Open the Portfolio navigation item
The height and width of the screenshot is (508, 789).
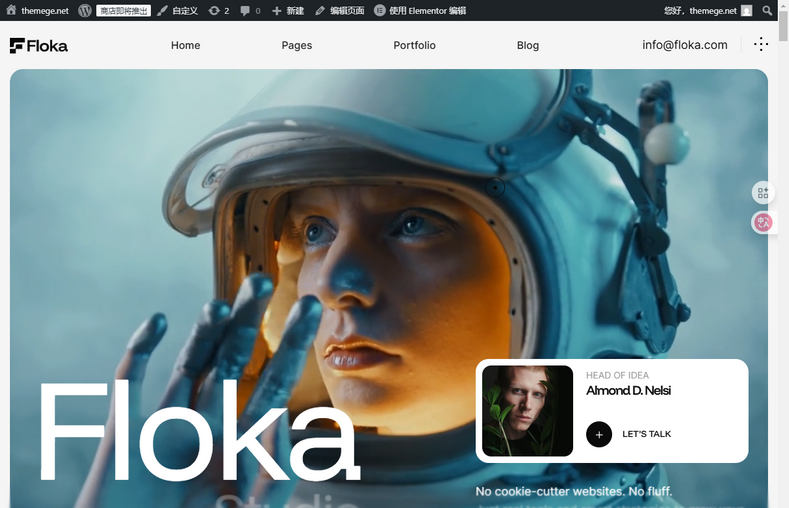click(x=415, y=45)
